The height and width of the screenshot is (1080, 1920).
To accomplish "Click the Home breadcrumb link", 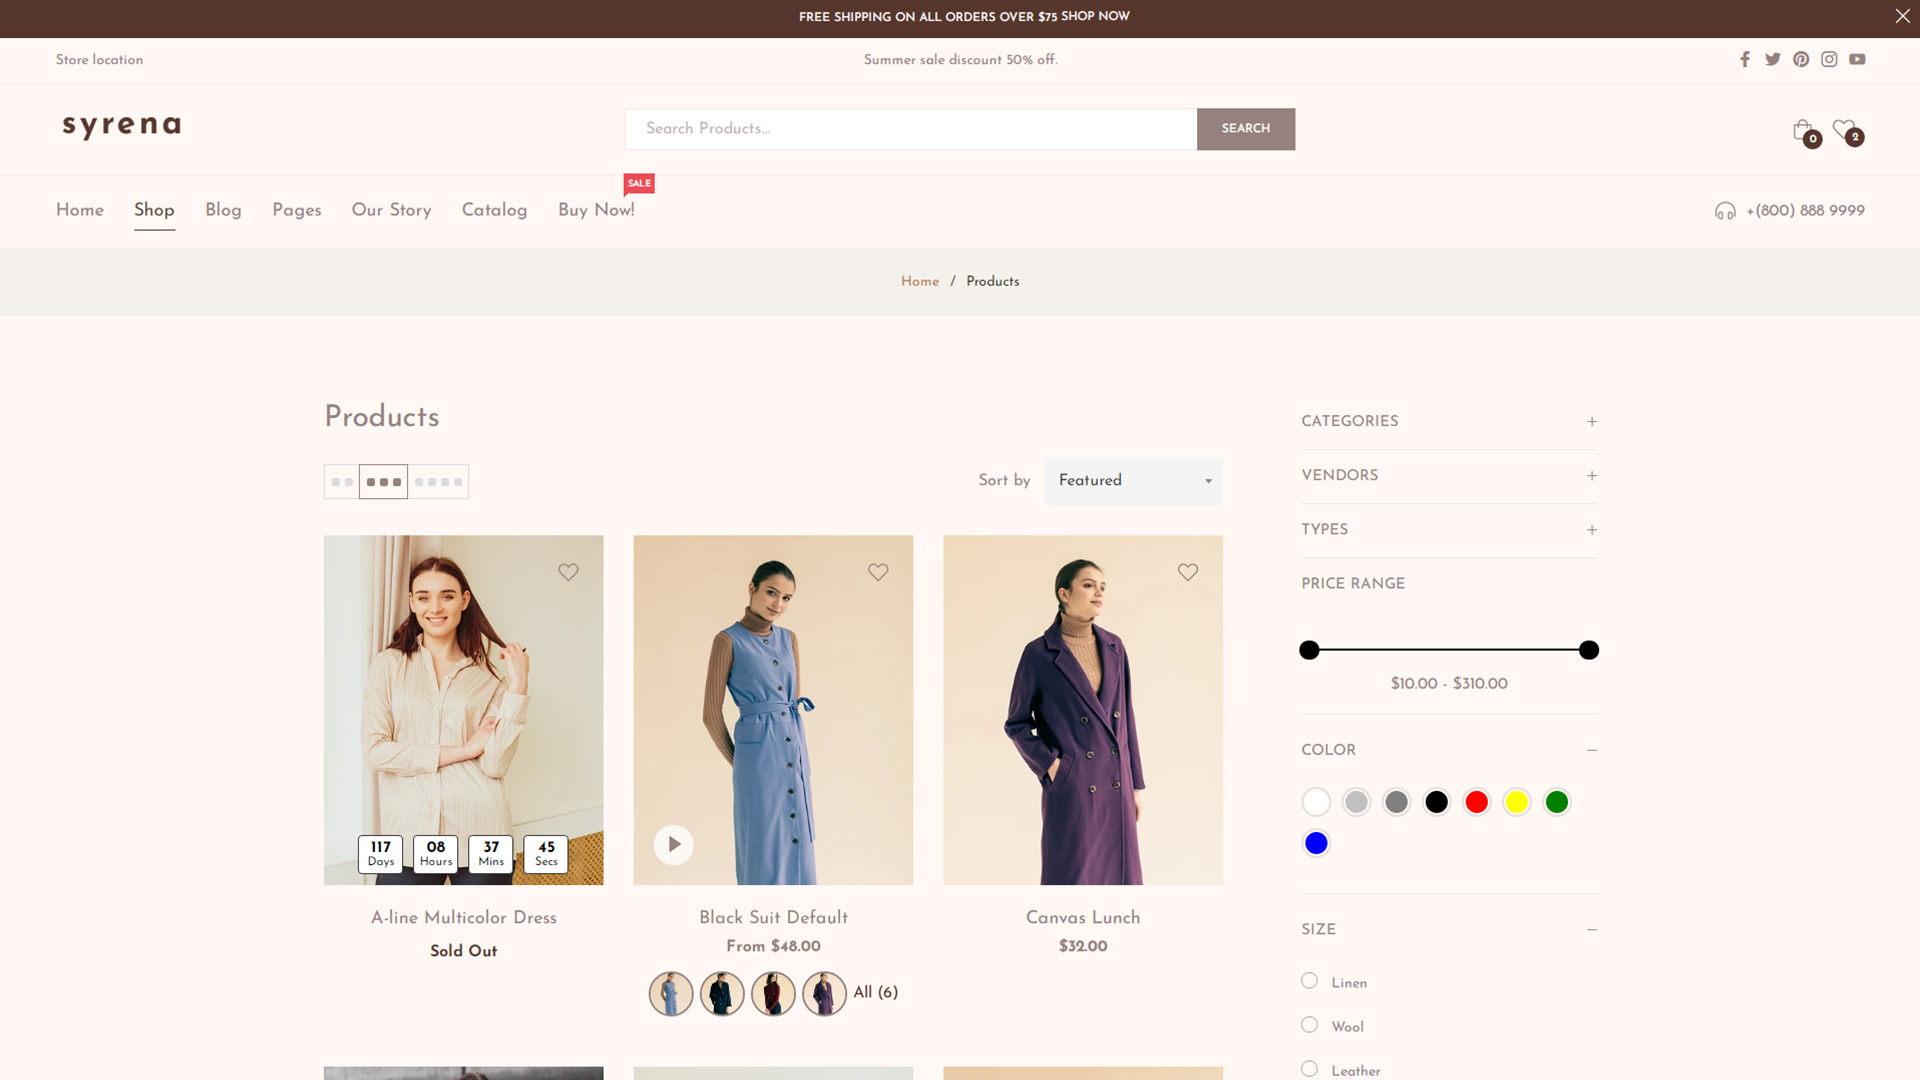I will [x=920, y=281].
